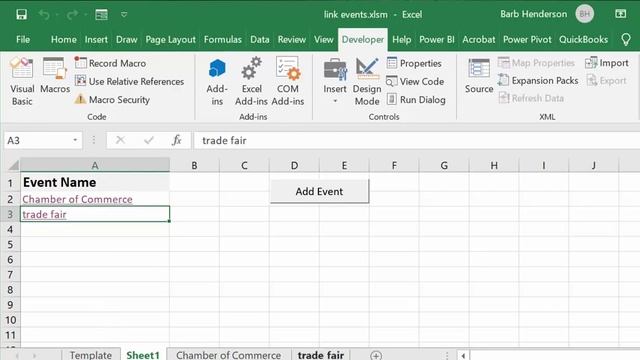Click the formula bar Cancel X
The height and width of the screenshot is (360, 640).
point(120,140)
